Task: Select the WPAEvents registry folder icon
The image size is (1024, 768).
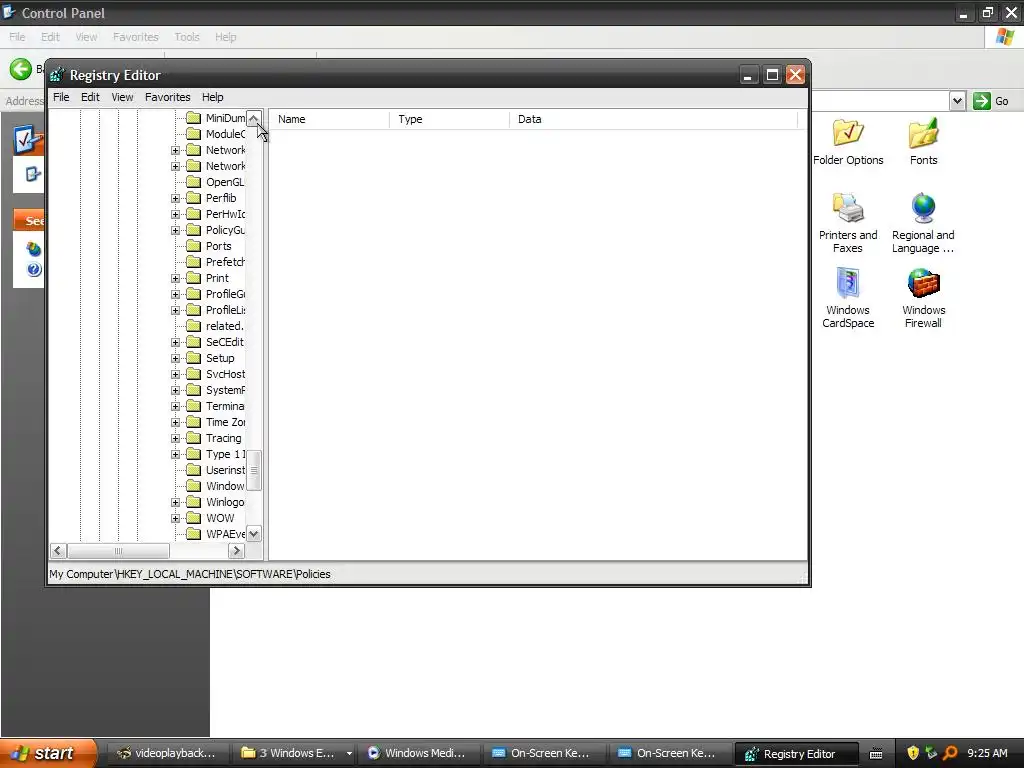Action: pos(193,534)
